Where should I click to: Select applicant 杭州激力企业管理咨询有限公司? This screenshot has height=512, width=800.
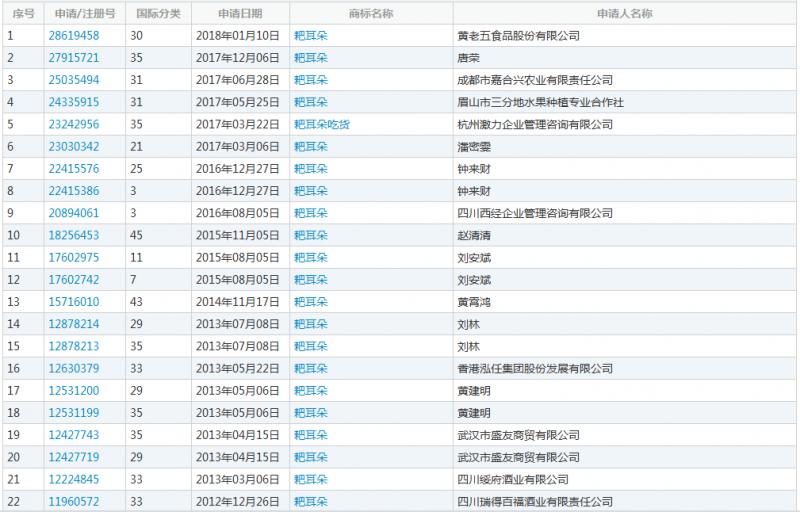535,124
